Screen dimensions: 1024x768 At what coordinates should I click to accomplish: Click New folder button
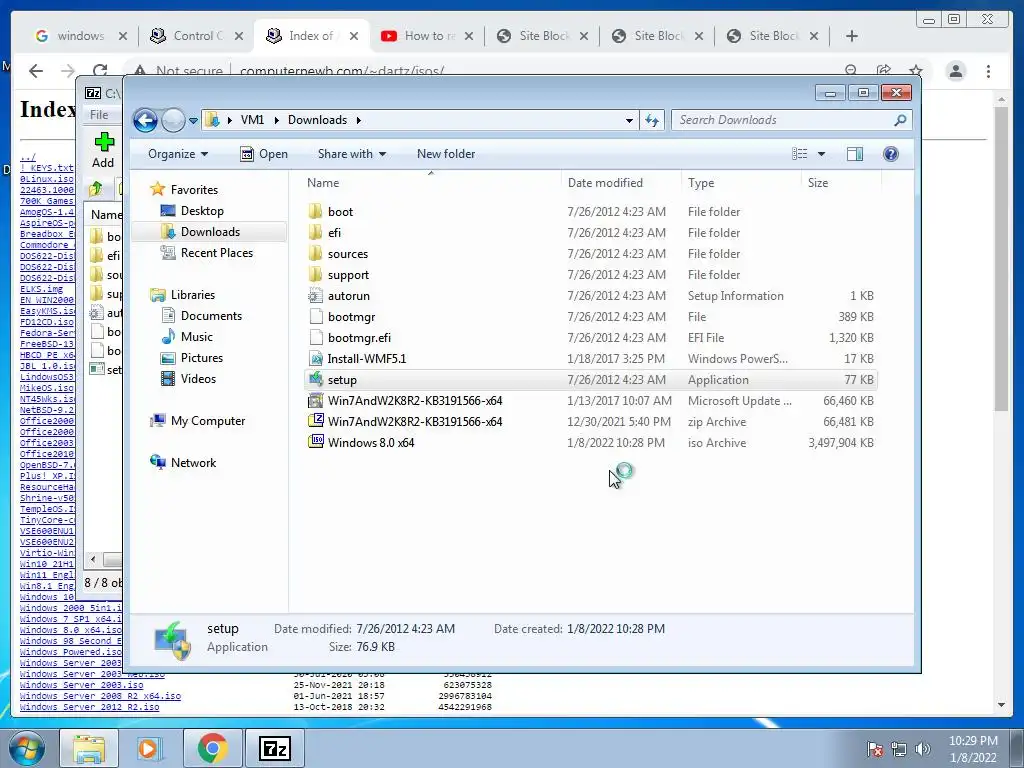click(446, 154)
